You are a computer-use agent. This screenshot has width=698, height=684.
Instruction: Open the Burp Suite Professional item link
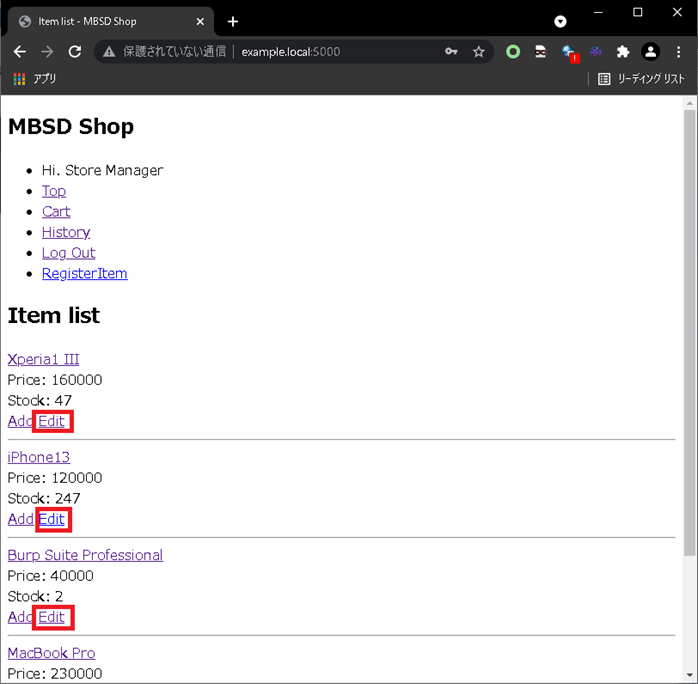coord(85,555)
